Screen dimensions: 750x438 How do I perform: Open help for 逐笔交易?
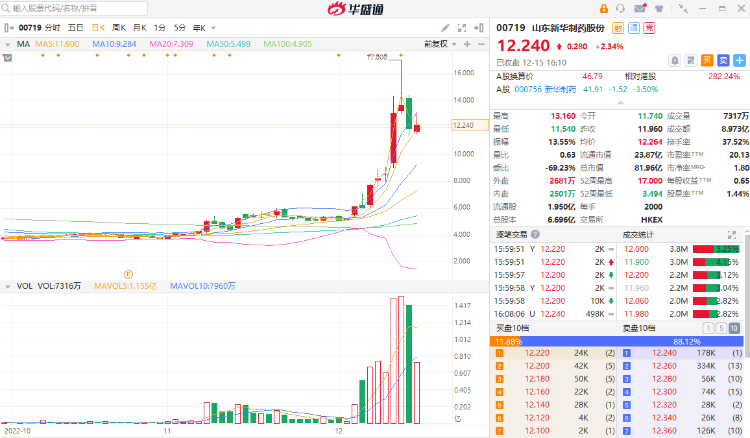pos(535,234)
